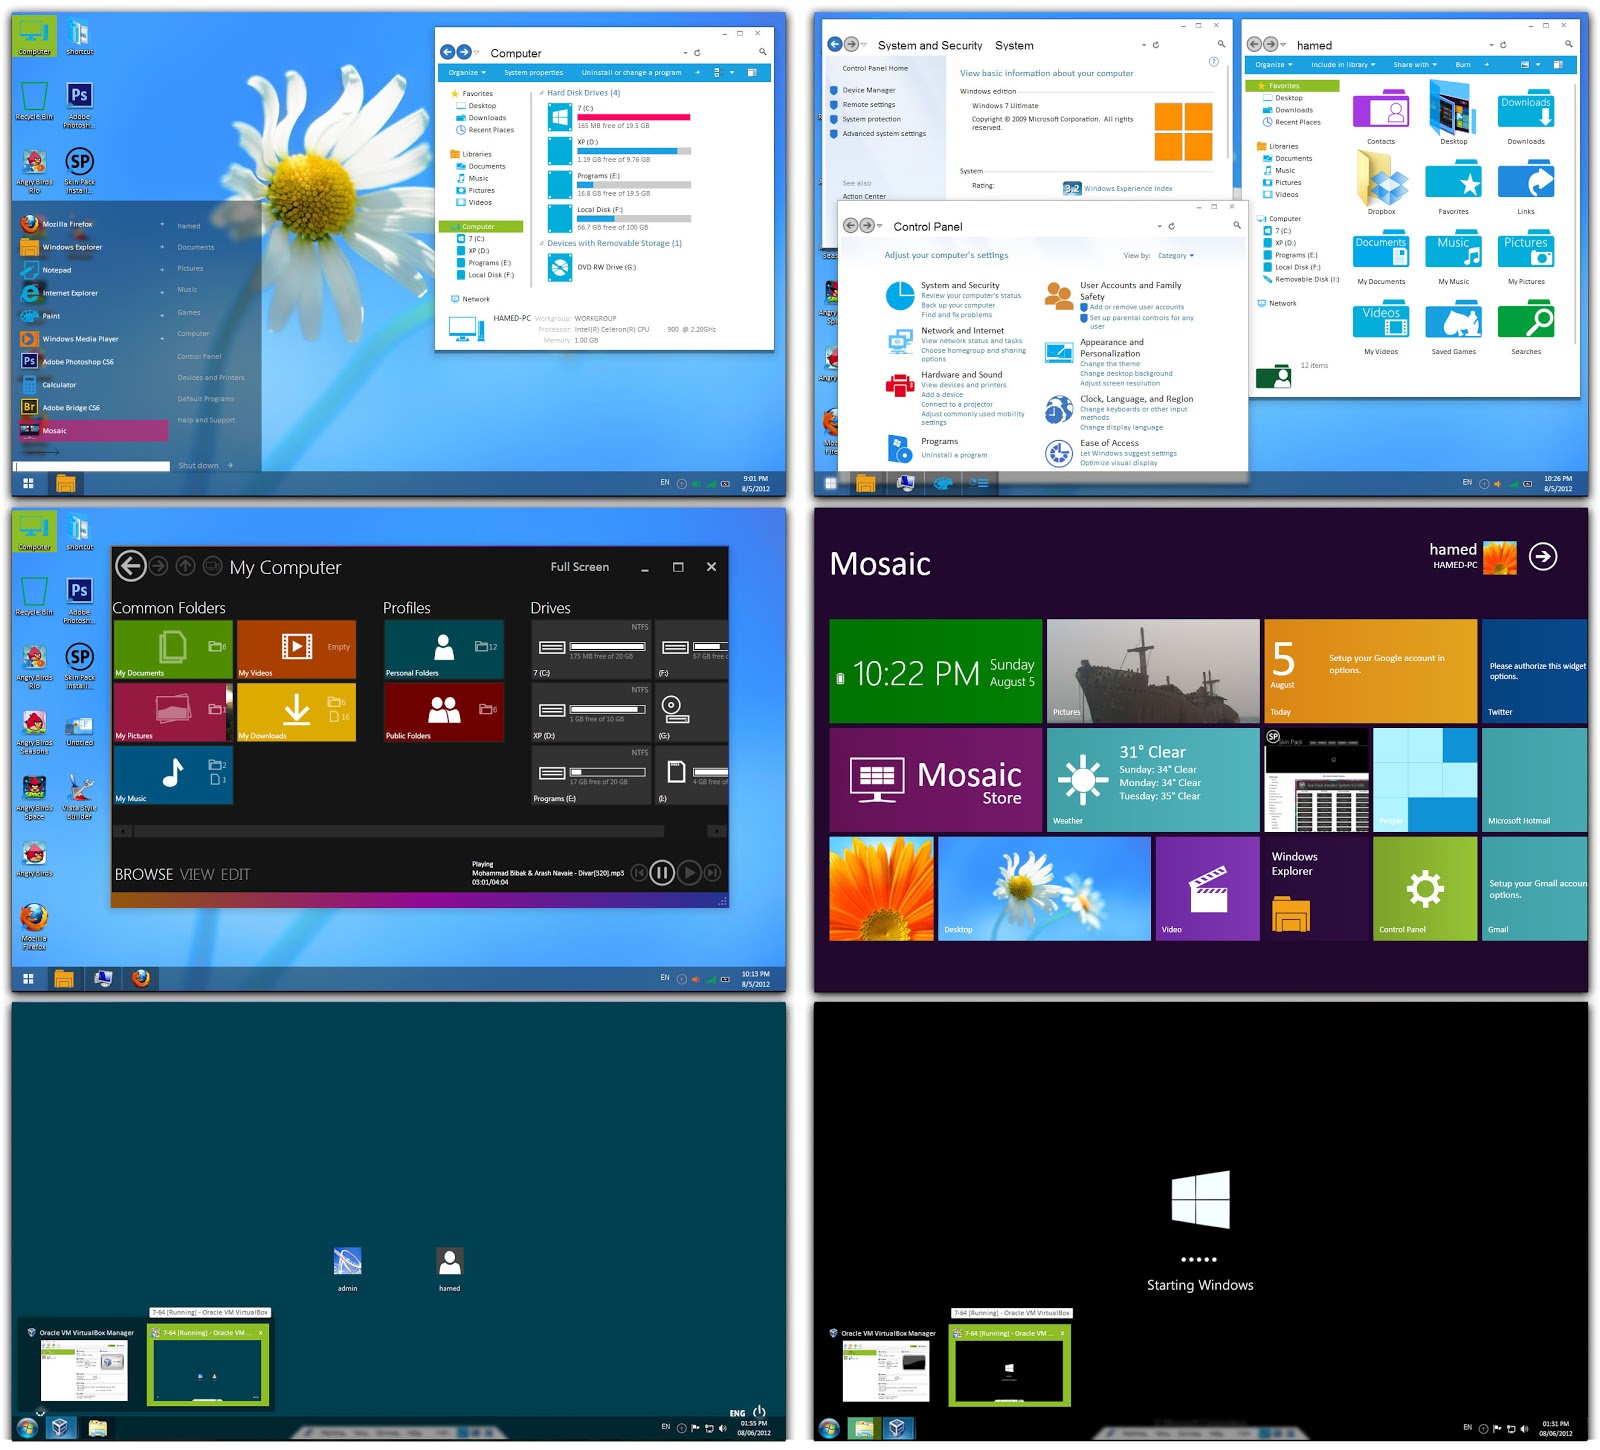Select Calculator in the Start menu
The width and height of the screenshot is (1600, 1450).
coord(92,385)
